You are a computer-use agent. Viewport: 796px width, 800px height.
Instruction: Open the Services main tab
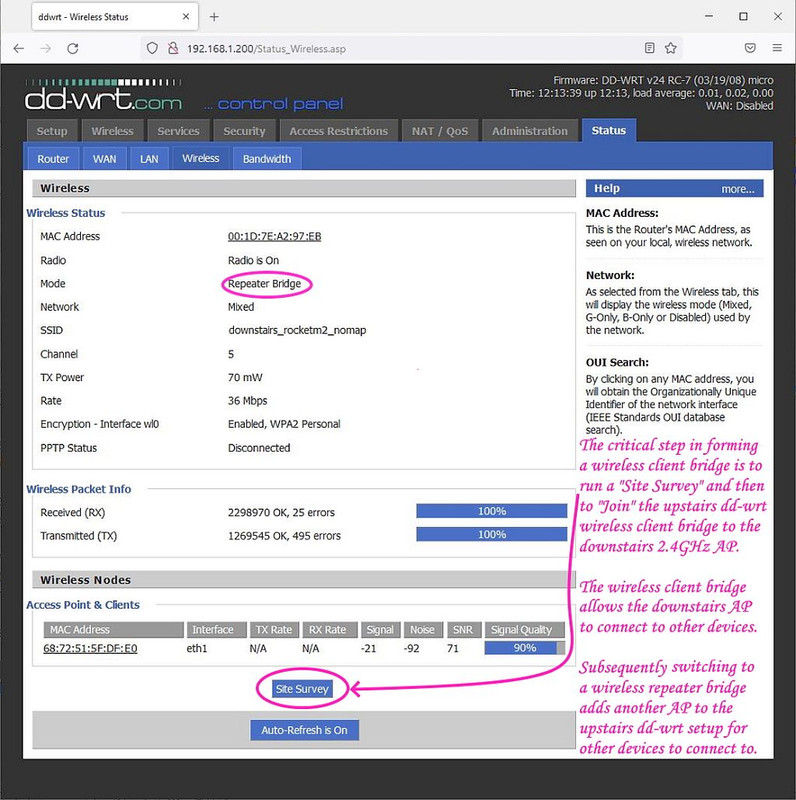(x=178, y=131)
